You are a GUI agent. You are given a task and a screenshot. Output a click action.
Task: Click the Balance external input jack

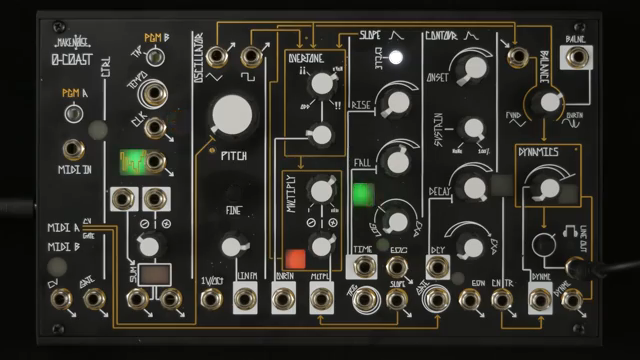pyautogui.click(x=518, y=57)
